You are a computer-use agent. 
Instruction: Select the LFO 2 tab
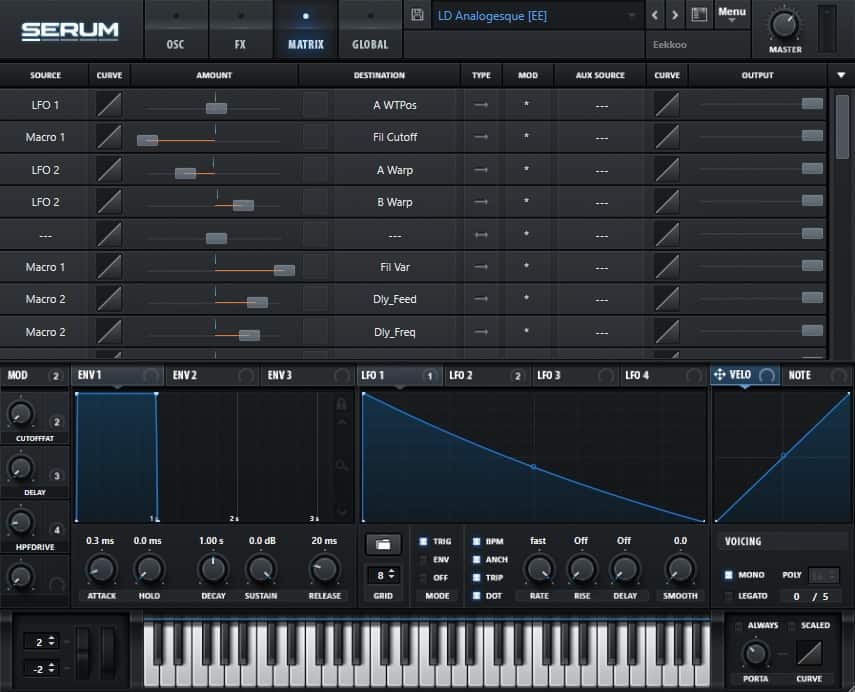click(485, 375)
